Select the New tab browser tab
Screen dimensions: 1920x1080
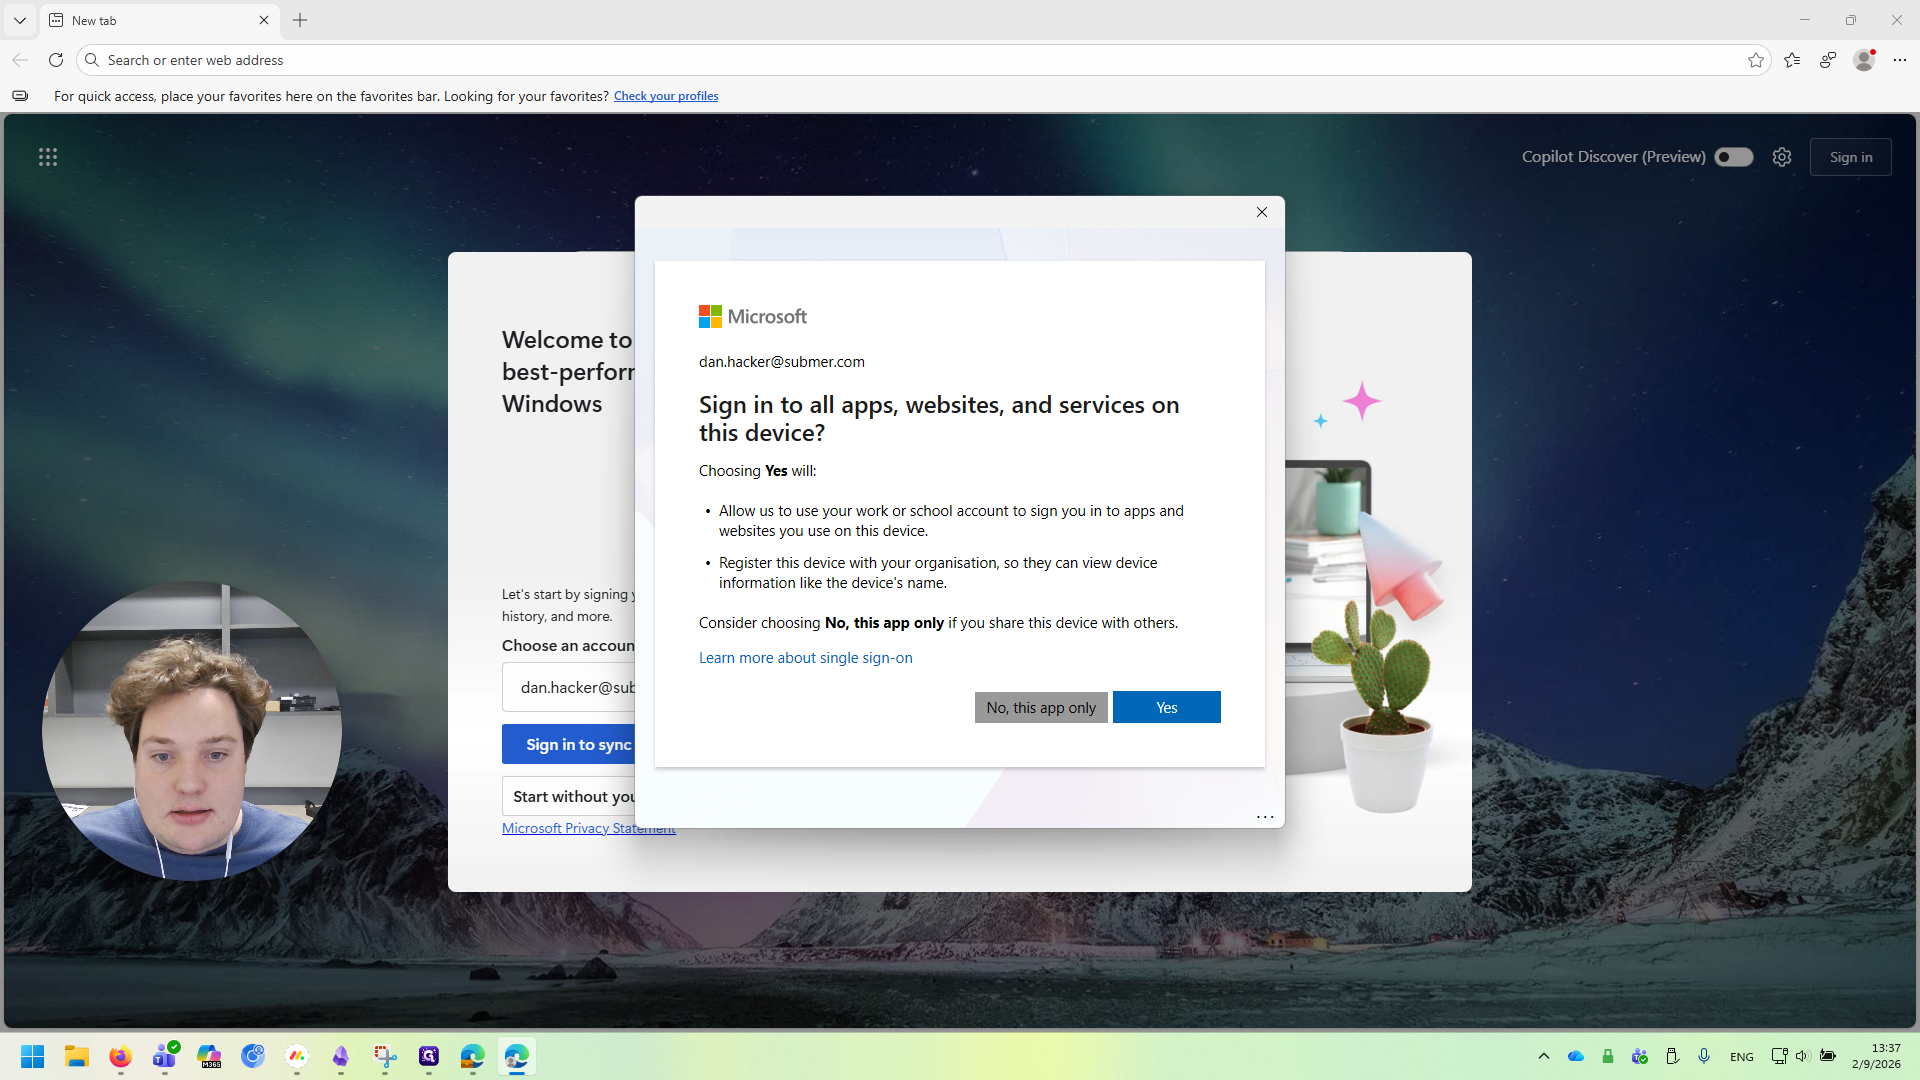pos(160,20)
